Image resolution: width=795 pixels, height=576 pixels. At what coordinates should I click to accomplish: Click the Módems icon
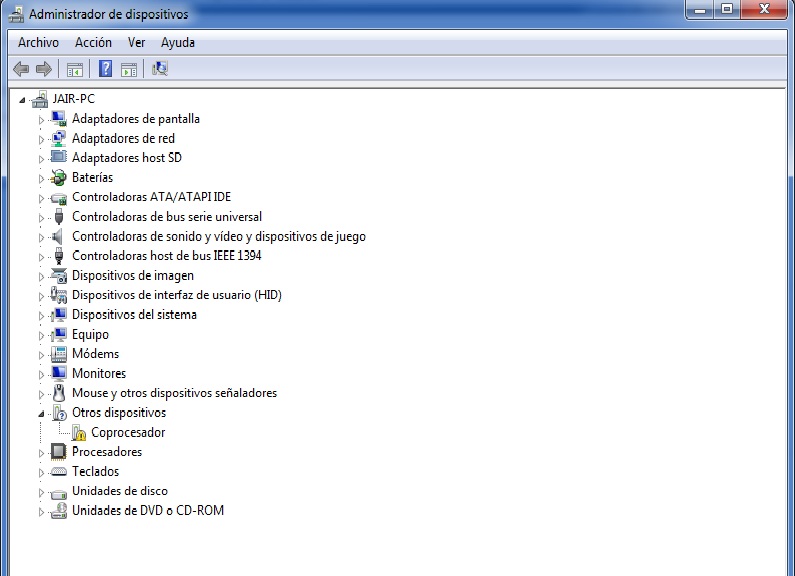click(59, 354)
